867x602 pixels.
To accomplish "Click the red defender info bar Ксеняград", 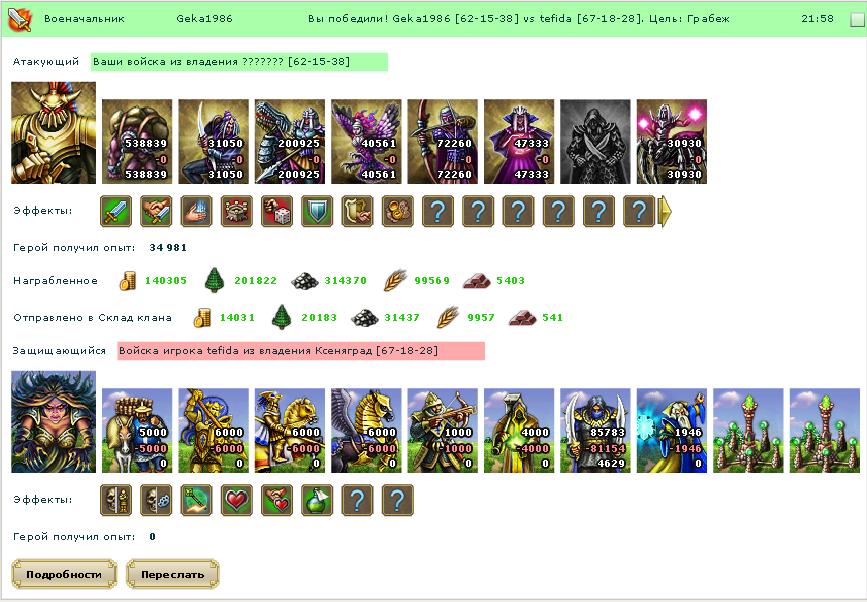I will pyautogui.click(x=301, y=351).
